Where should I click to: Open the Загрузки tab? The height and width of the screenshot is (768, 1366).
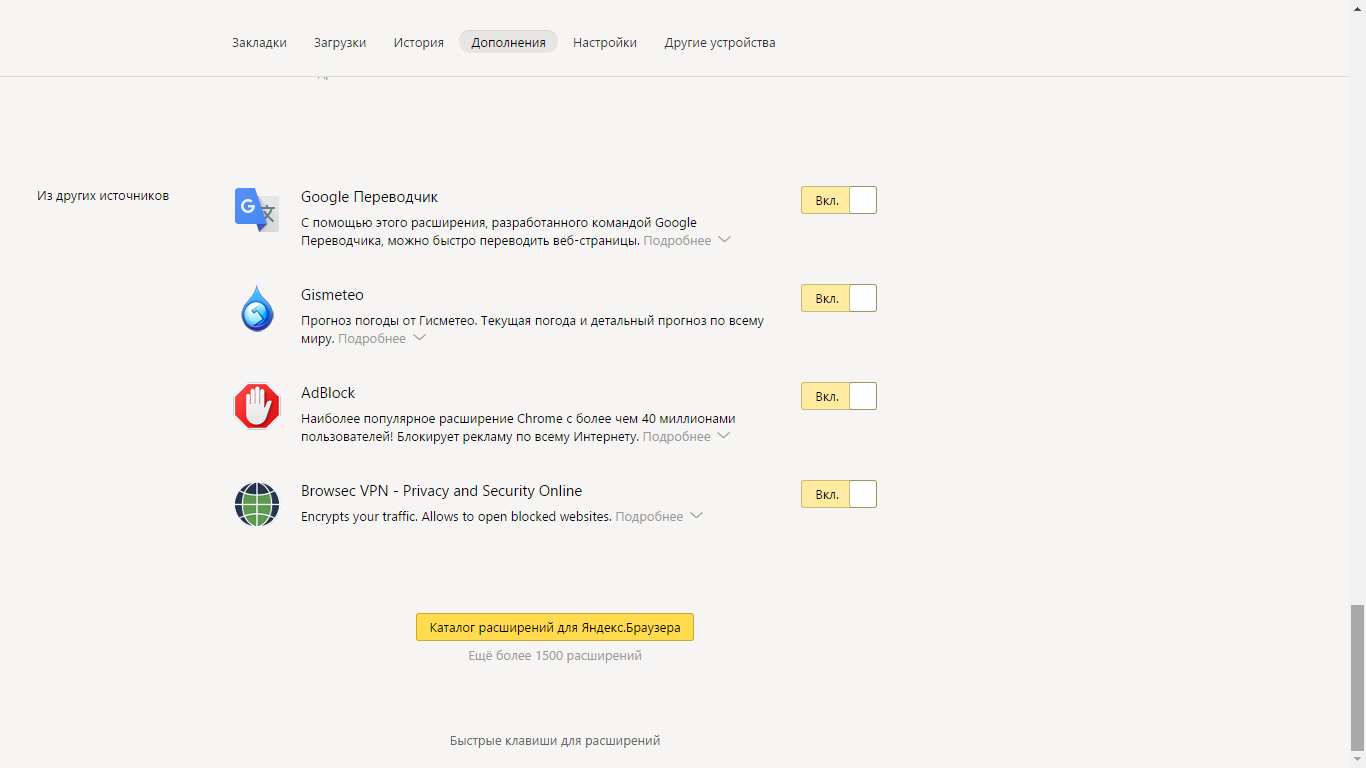tap(340, 43)
